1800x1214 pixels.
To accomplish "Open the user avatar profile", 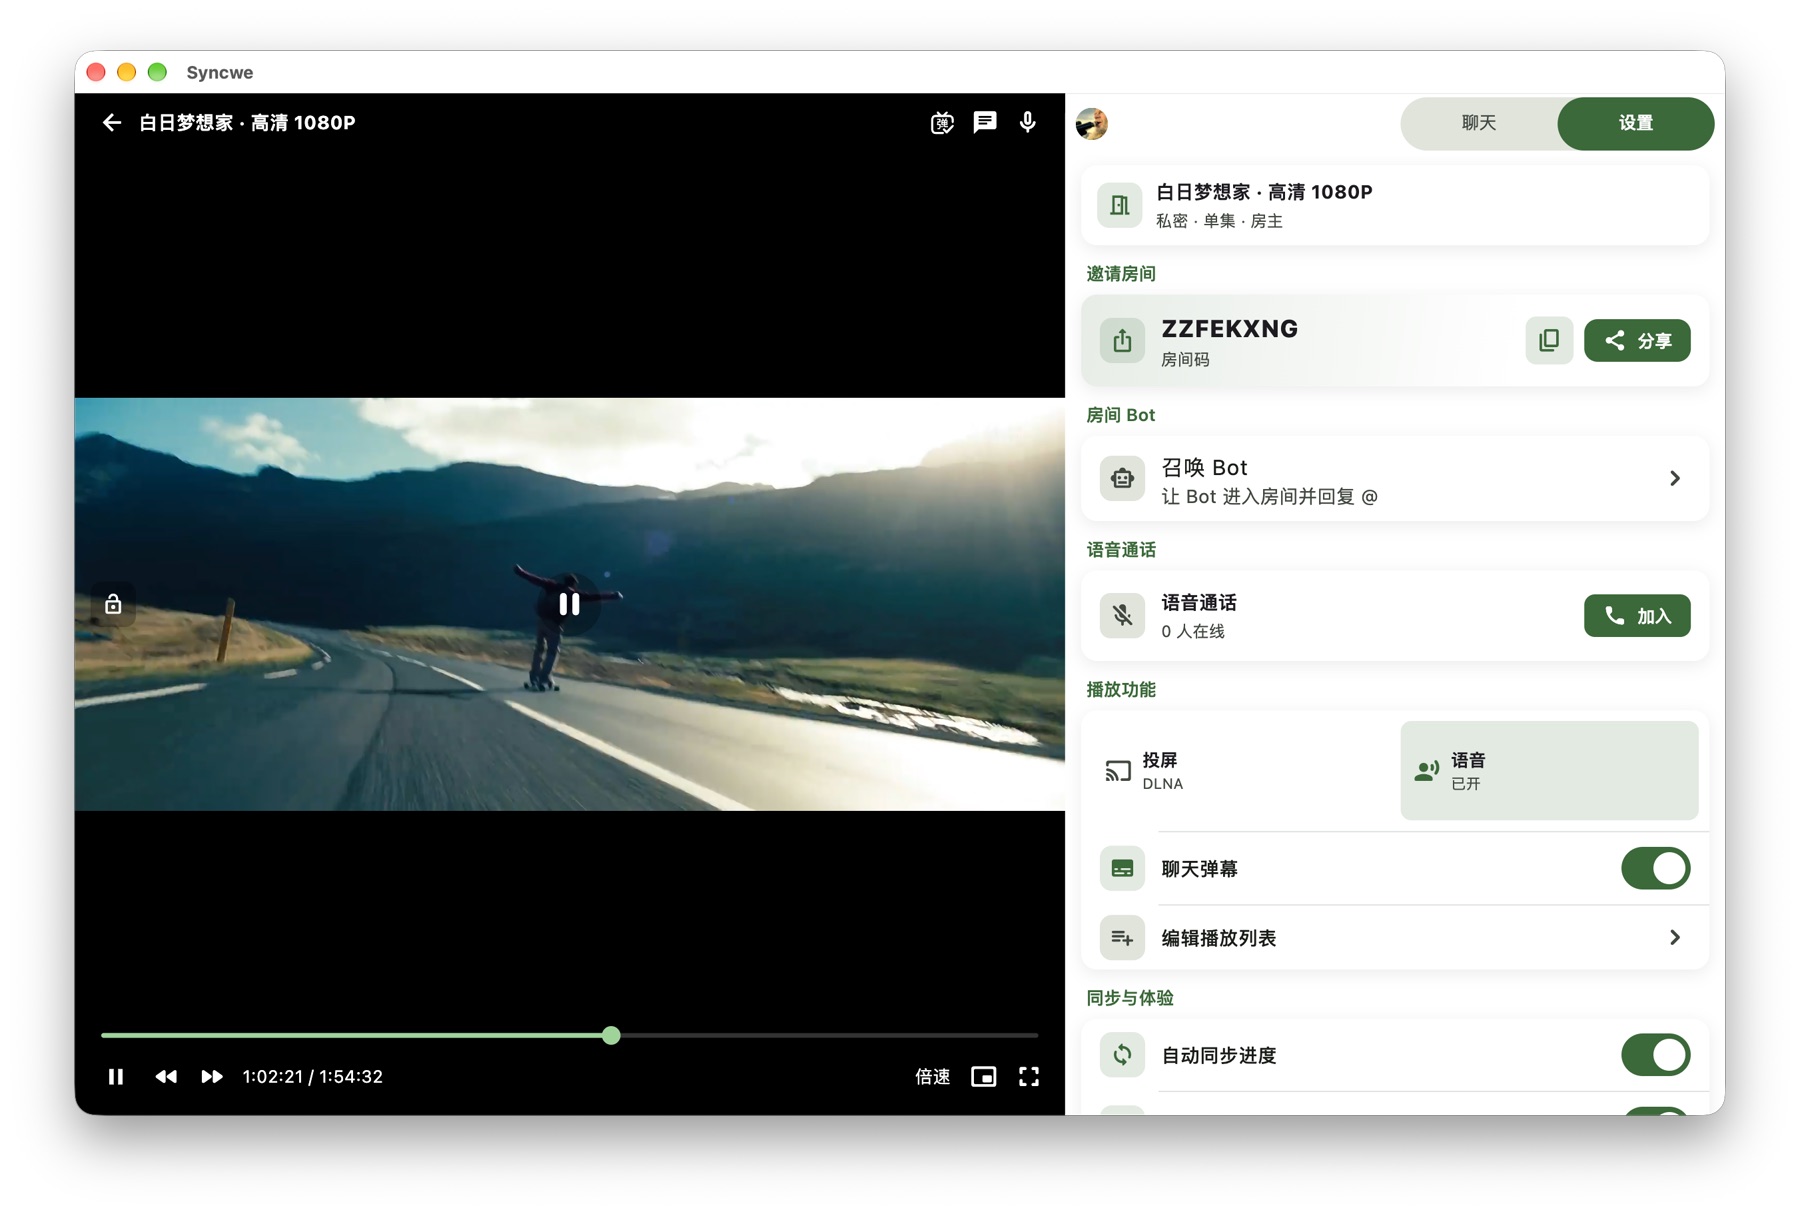I will [x=1091, y=123].
